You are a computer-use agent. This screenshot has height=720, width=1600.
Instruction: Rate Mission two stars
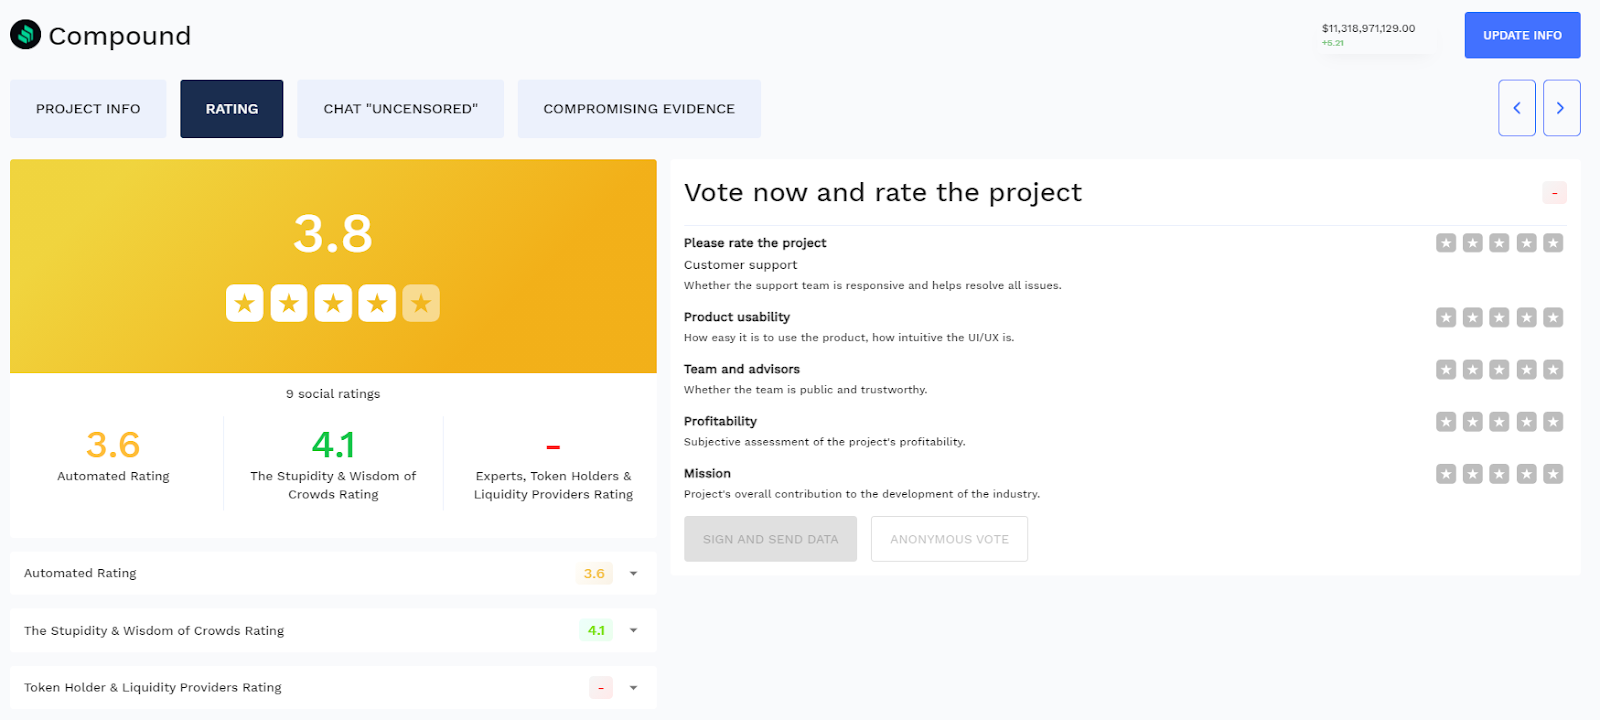(1473, 474)
